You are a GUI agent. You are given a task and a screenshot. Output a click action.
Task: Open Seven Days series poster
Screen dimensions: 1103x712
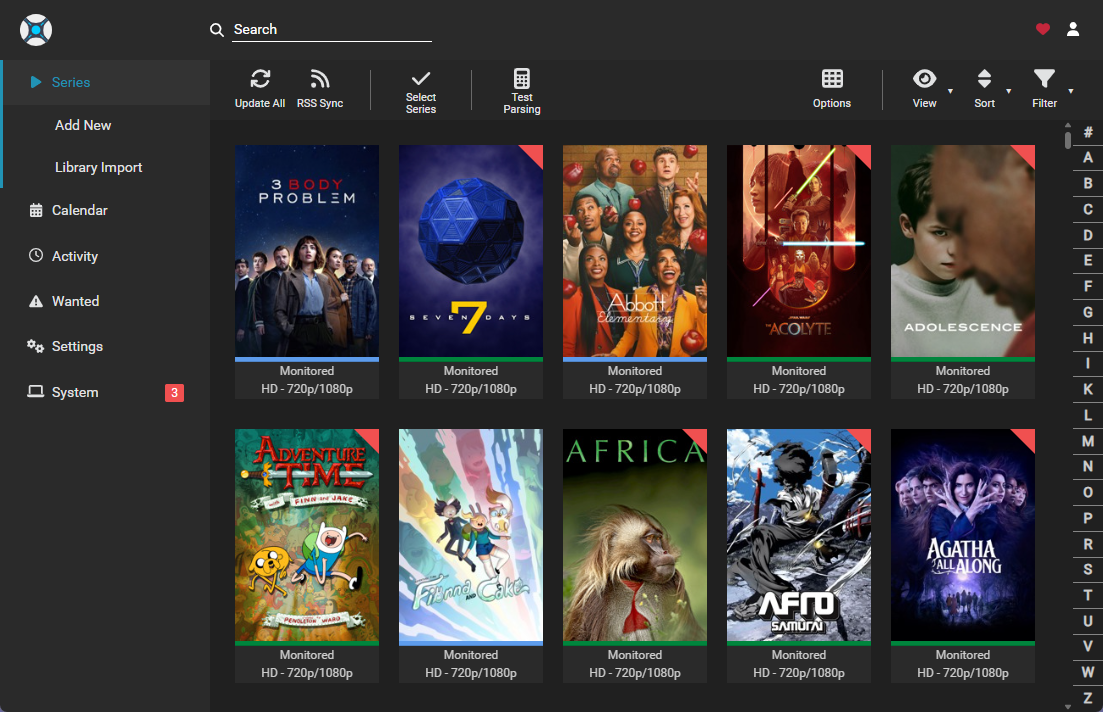pos(471,251)
